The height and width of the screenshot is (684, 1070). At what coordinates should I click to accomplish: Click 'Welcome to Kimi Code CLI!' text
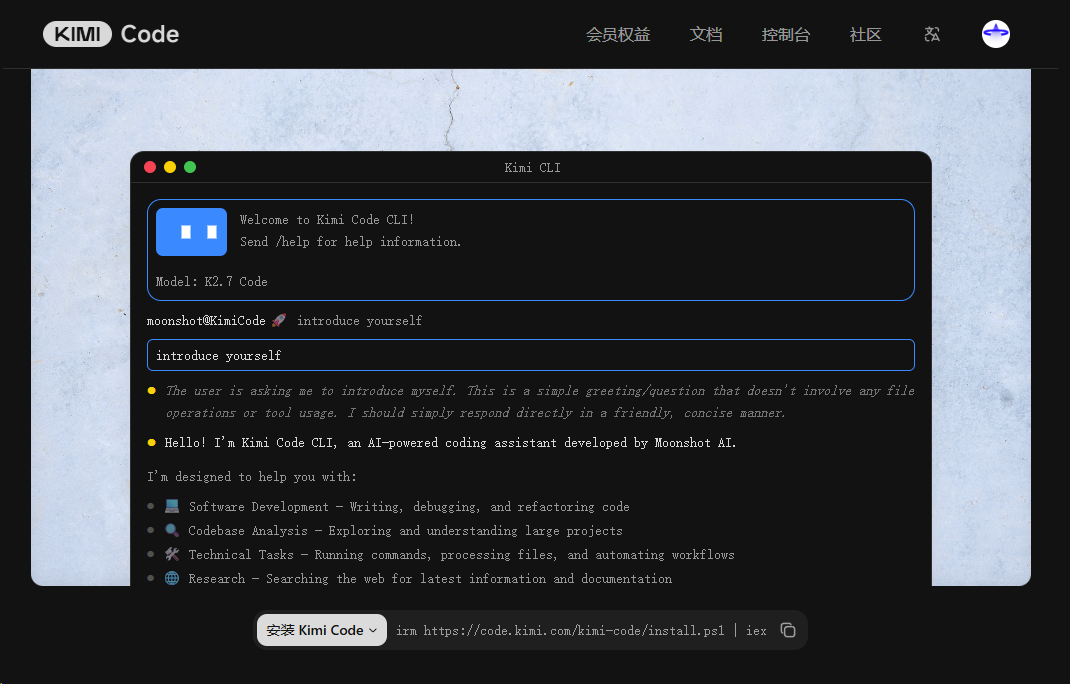tap(327, 220)
